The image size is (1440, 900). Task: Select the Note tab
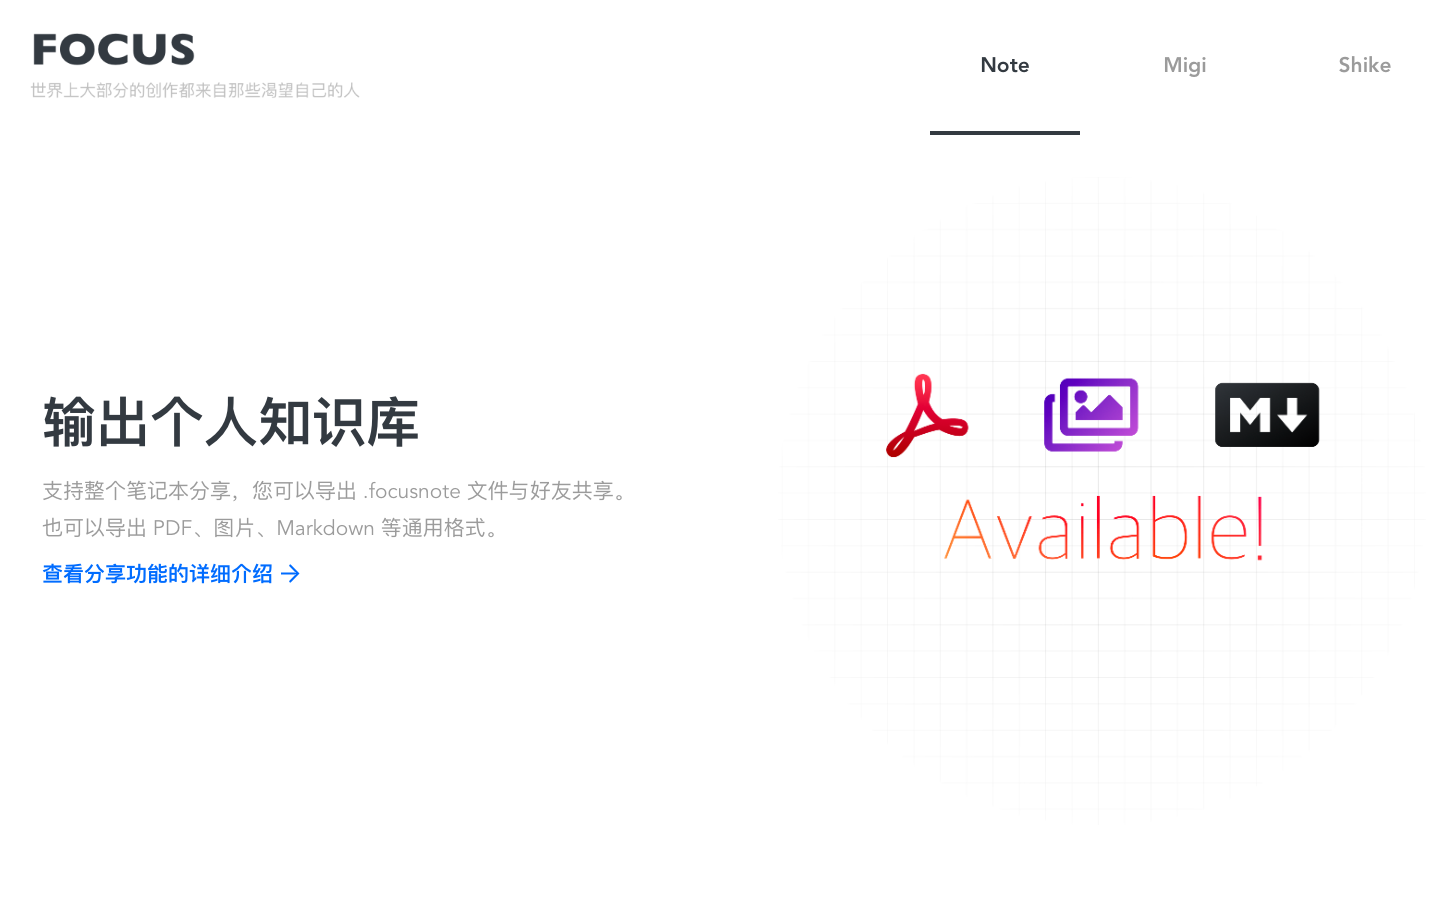(1004, 64)
